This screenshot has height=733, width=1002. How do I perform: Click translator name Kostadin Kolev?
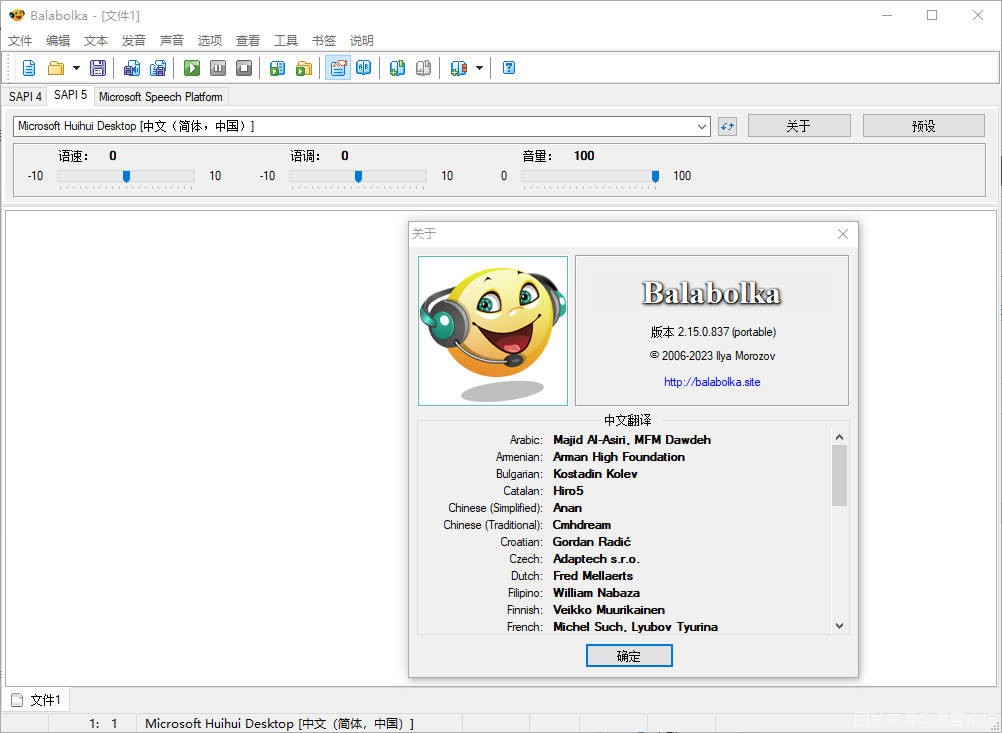(595, 474)
